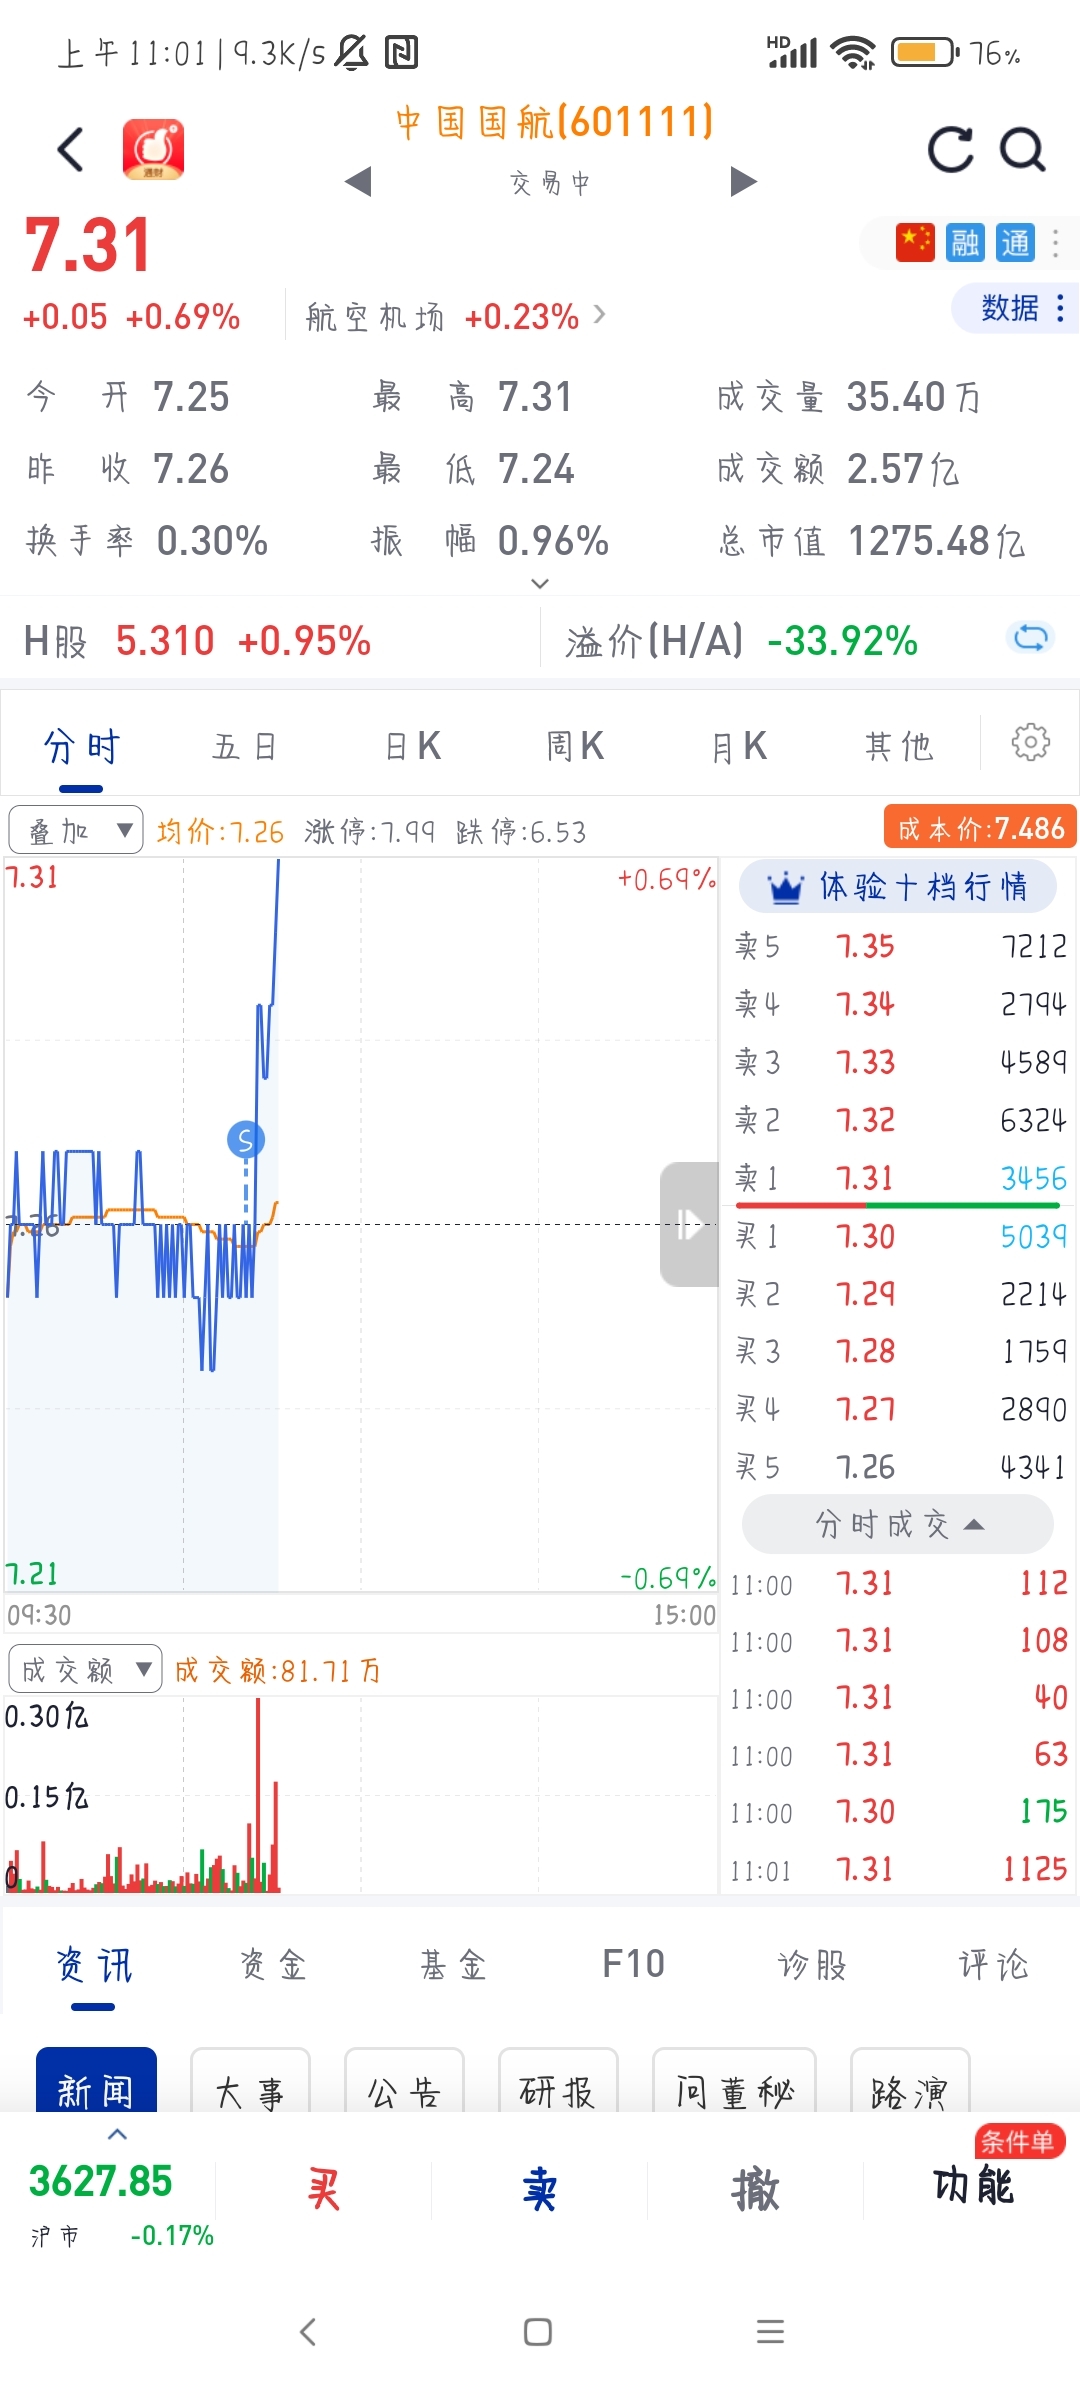
Task: Select 买1 price 7.30 row
Action: (899, 1237)
